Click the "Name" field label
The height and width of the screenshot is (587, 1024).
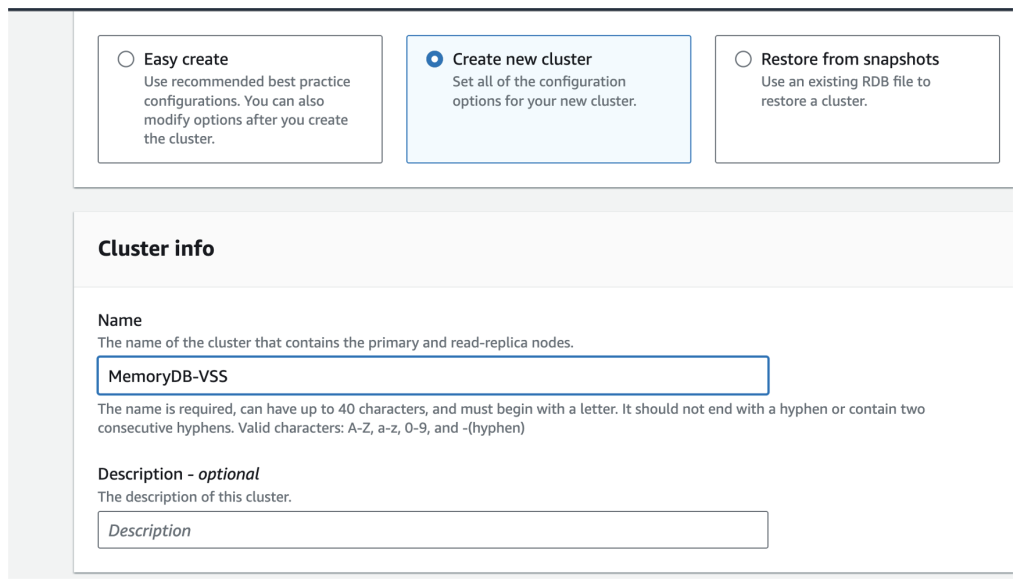120,321
